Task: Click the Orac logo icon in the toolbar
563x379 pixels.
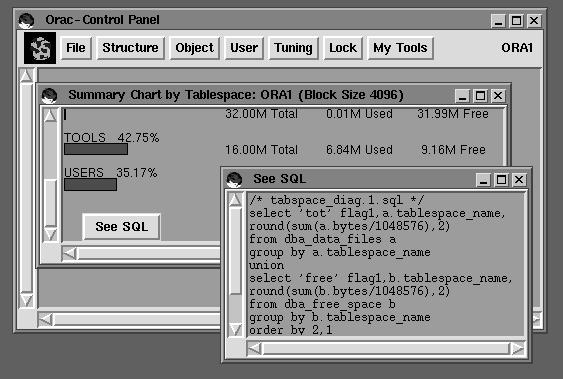Action: pos(40,48)
